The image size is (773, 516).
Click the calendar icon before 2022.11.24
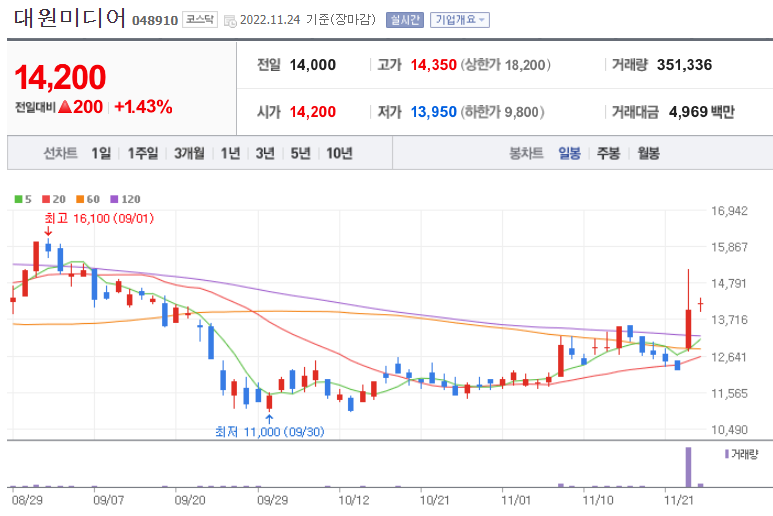point(230,21)
